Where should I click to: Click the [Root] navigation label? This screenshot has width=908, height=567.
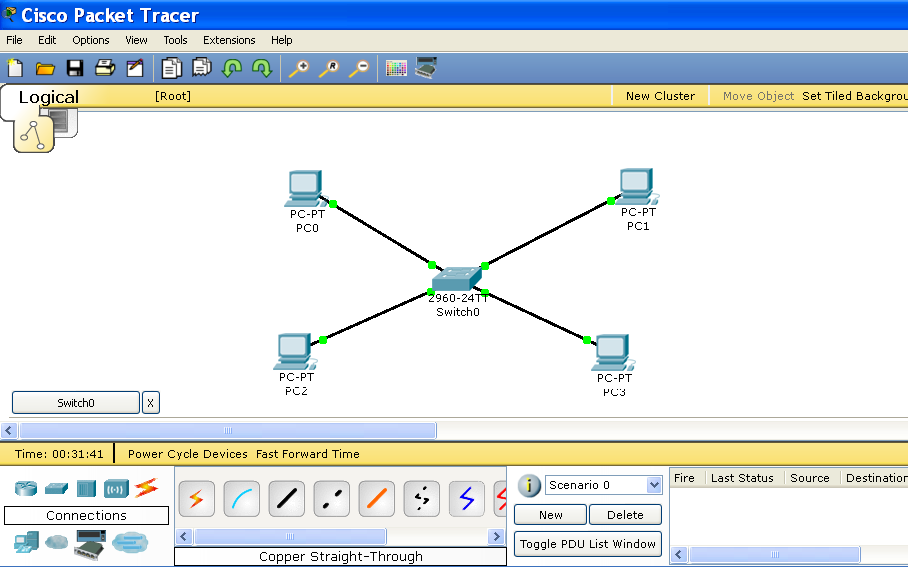point(173,96)
